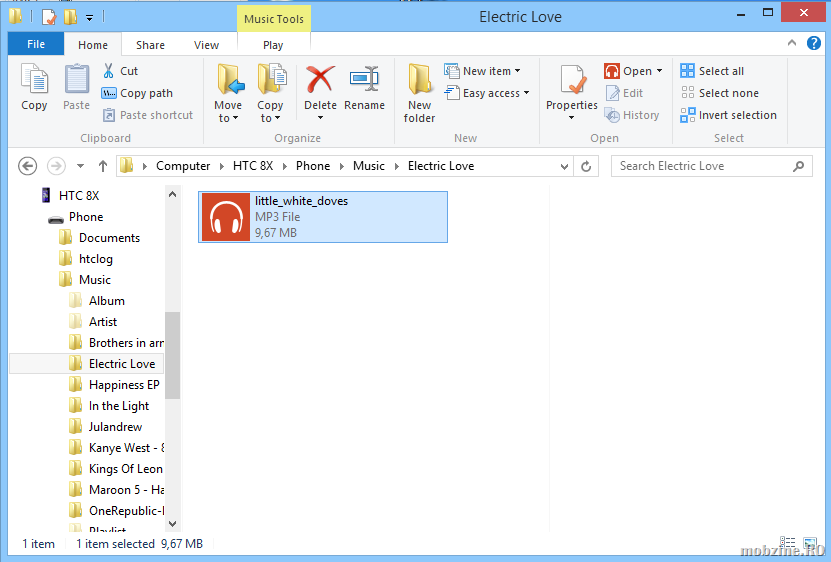Click Paste shortcut in the ribbon
The width and height of the screenshot is (831, 562).
tap(148, 115)
